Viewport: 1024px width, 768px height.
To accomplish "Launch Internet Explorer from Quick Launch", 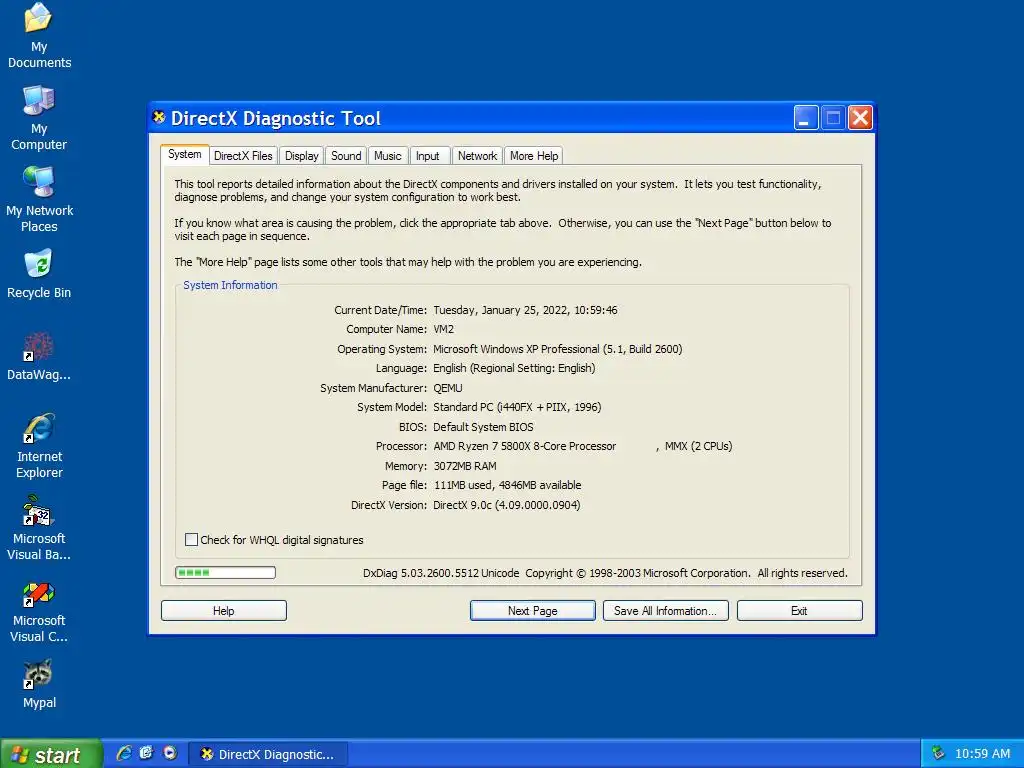I will 123,753.
